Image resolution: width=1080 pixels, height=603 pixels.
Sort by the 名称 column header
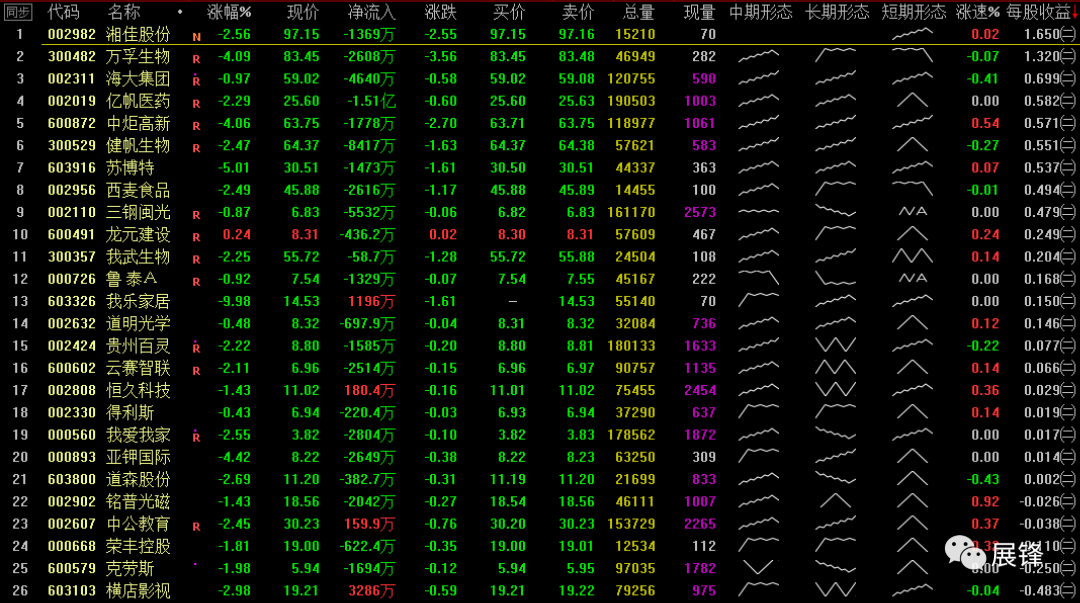pos(123,12)
